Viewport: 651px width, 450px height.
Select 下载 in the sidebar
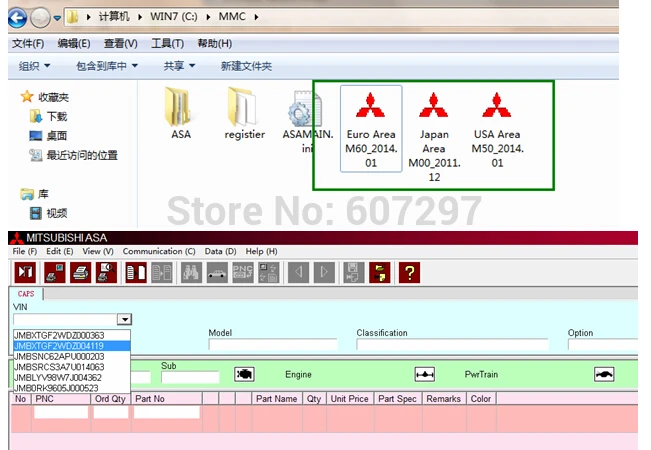pyautogui.click(x=49, y=116)
